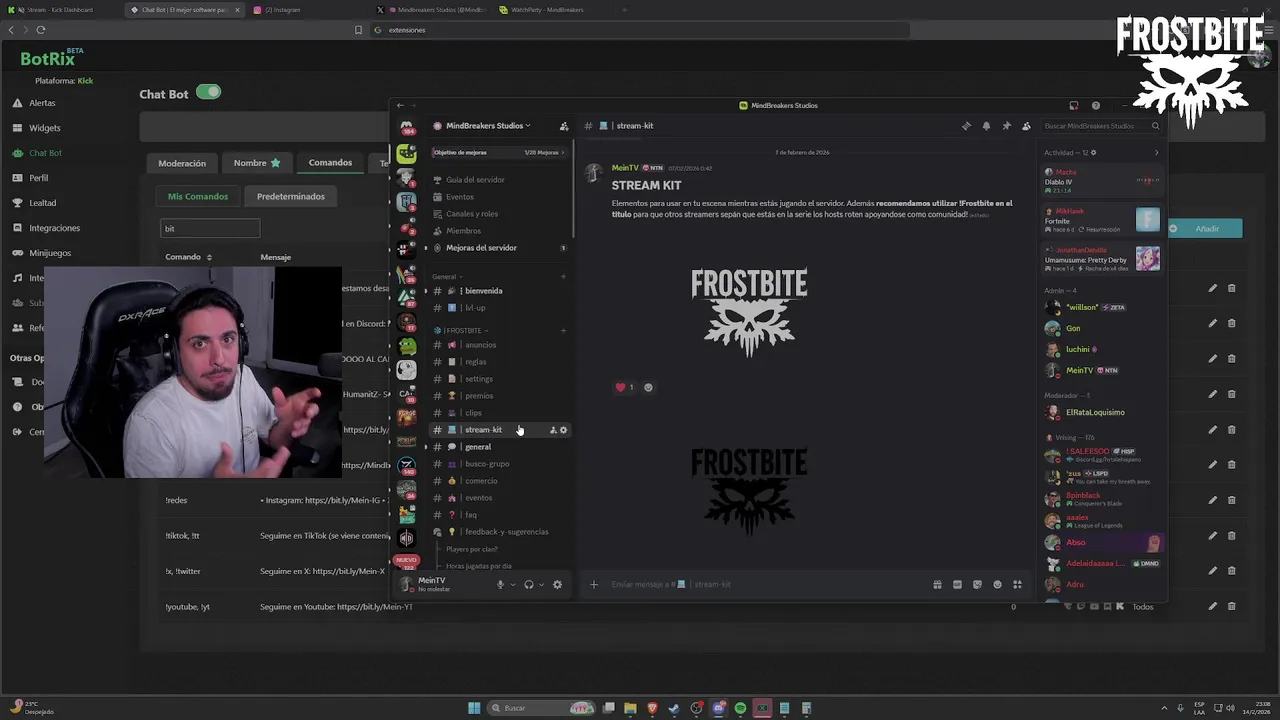Viewport: 1280px width, 720px height.
Task: Select the Mis Comandos sub-tab
Action: tap(198, 196)
